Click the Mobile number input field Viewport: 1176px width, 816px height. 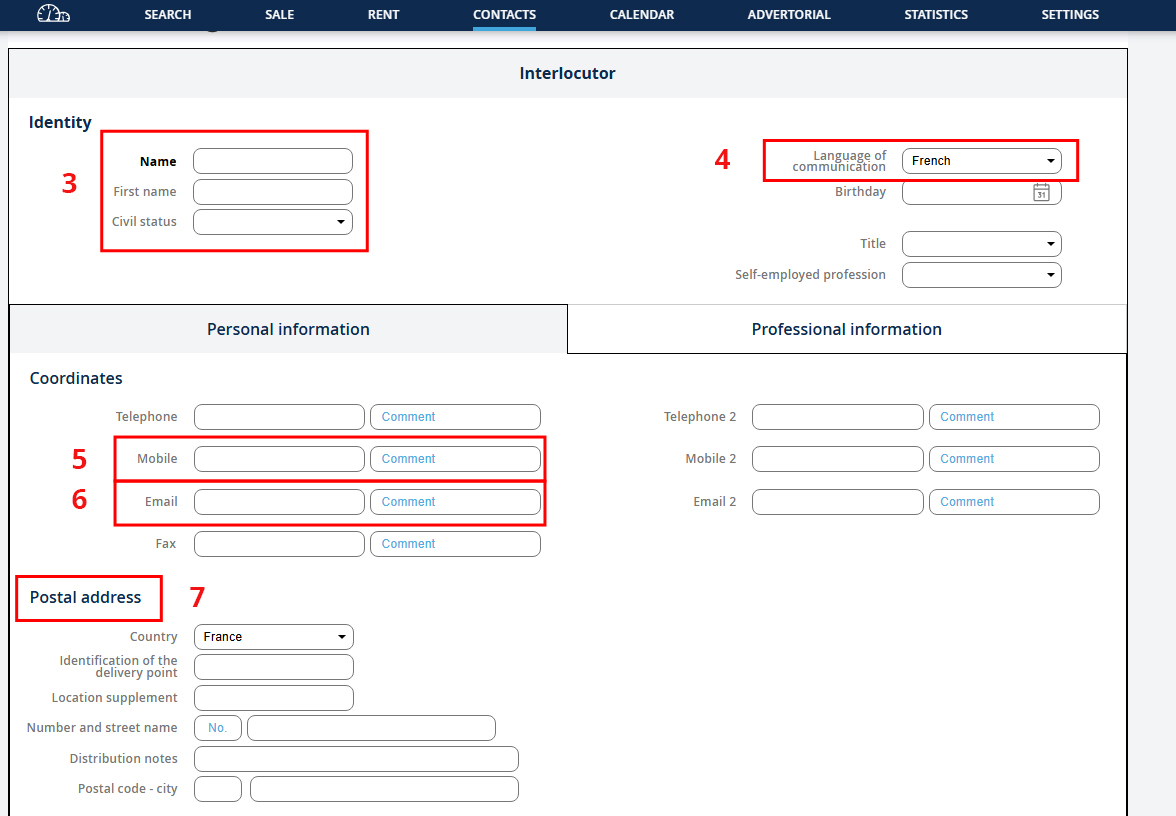[x=279, y=459]
